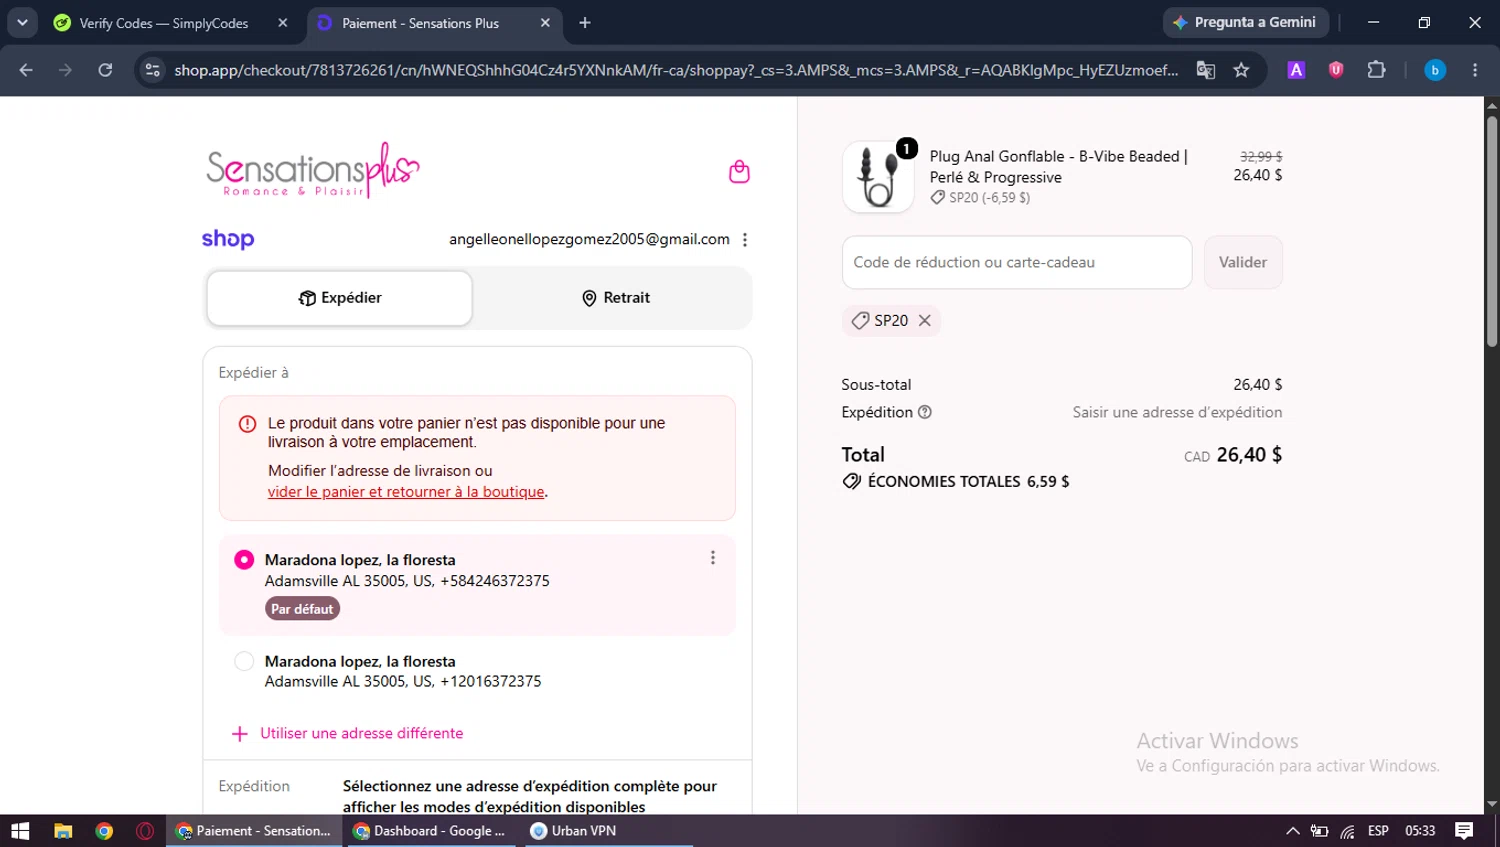This screenshot has height=847, width=1500.
Task: Open the Chrome three-dot menu
Action: click(x=1475, y=70)
